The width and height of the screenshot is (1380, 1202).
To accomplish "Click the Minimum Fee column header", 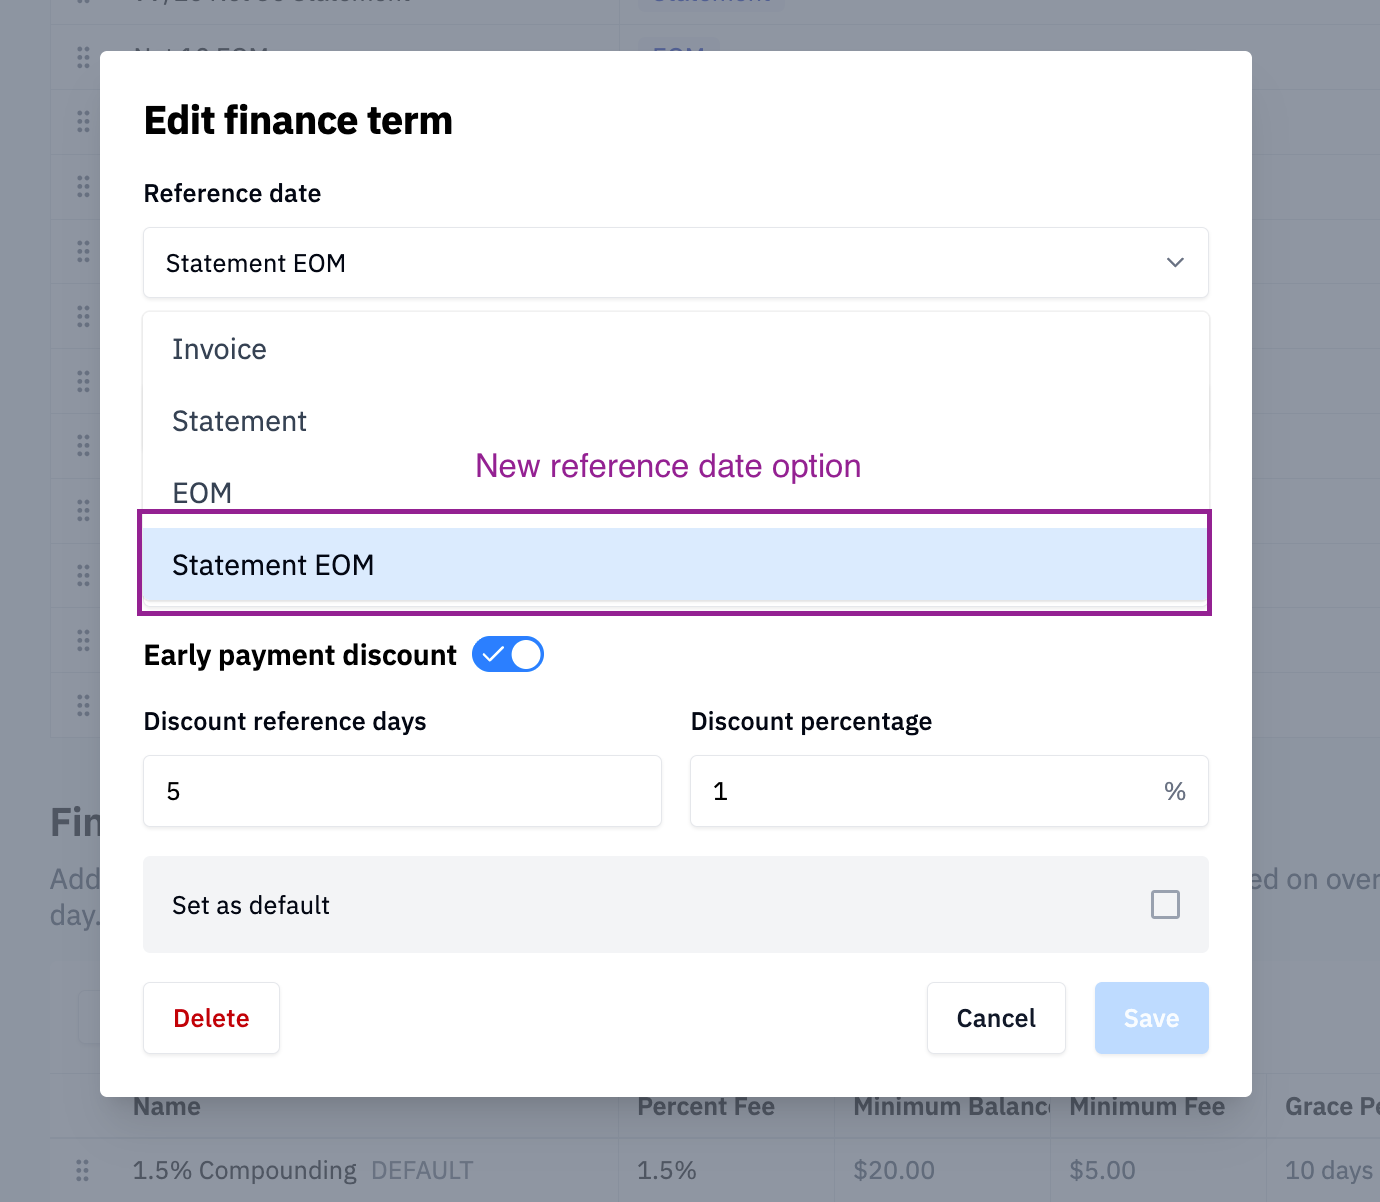I will (x=1147, y=1107).
